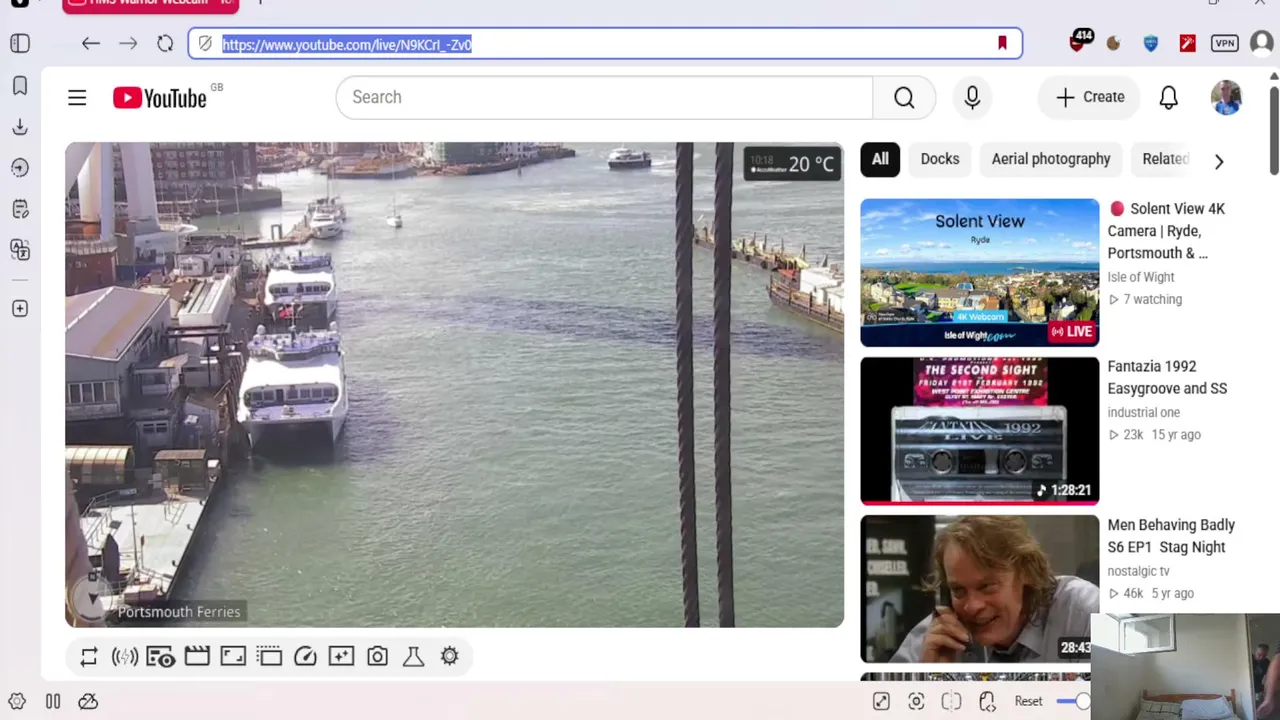This screenshot has height=720, width=1280.
Task: Open the cookie extension icon
Action: click(x=1113, y=43)
